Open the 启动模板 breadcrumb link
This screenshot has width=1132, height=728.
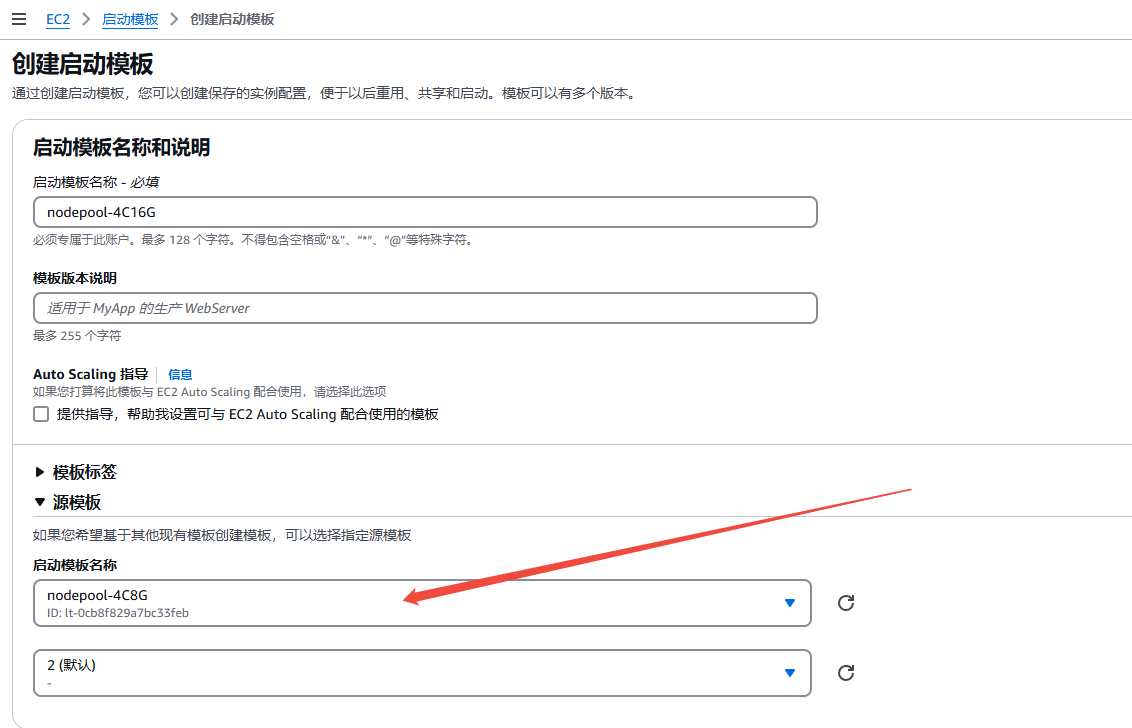point(130,20)
